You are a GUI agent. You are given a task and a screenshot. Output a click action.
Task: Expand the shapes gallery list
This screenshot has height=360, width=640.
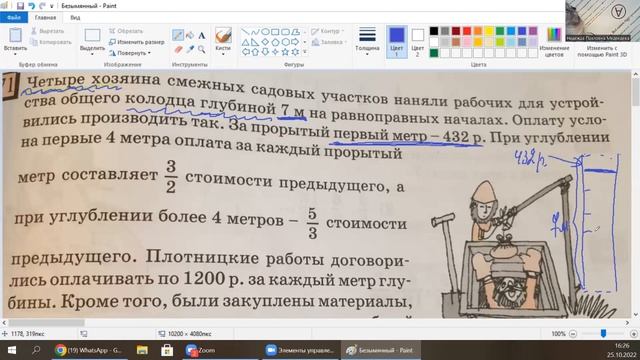pyautogui.click(x=304, y=52)
